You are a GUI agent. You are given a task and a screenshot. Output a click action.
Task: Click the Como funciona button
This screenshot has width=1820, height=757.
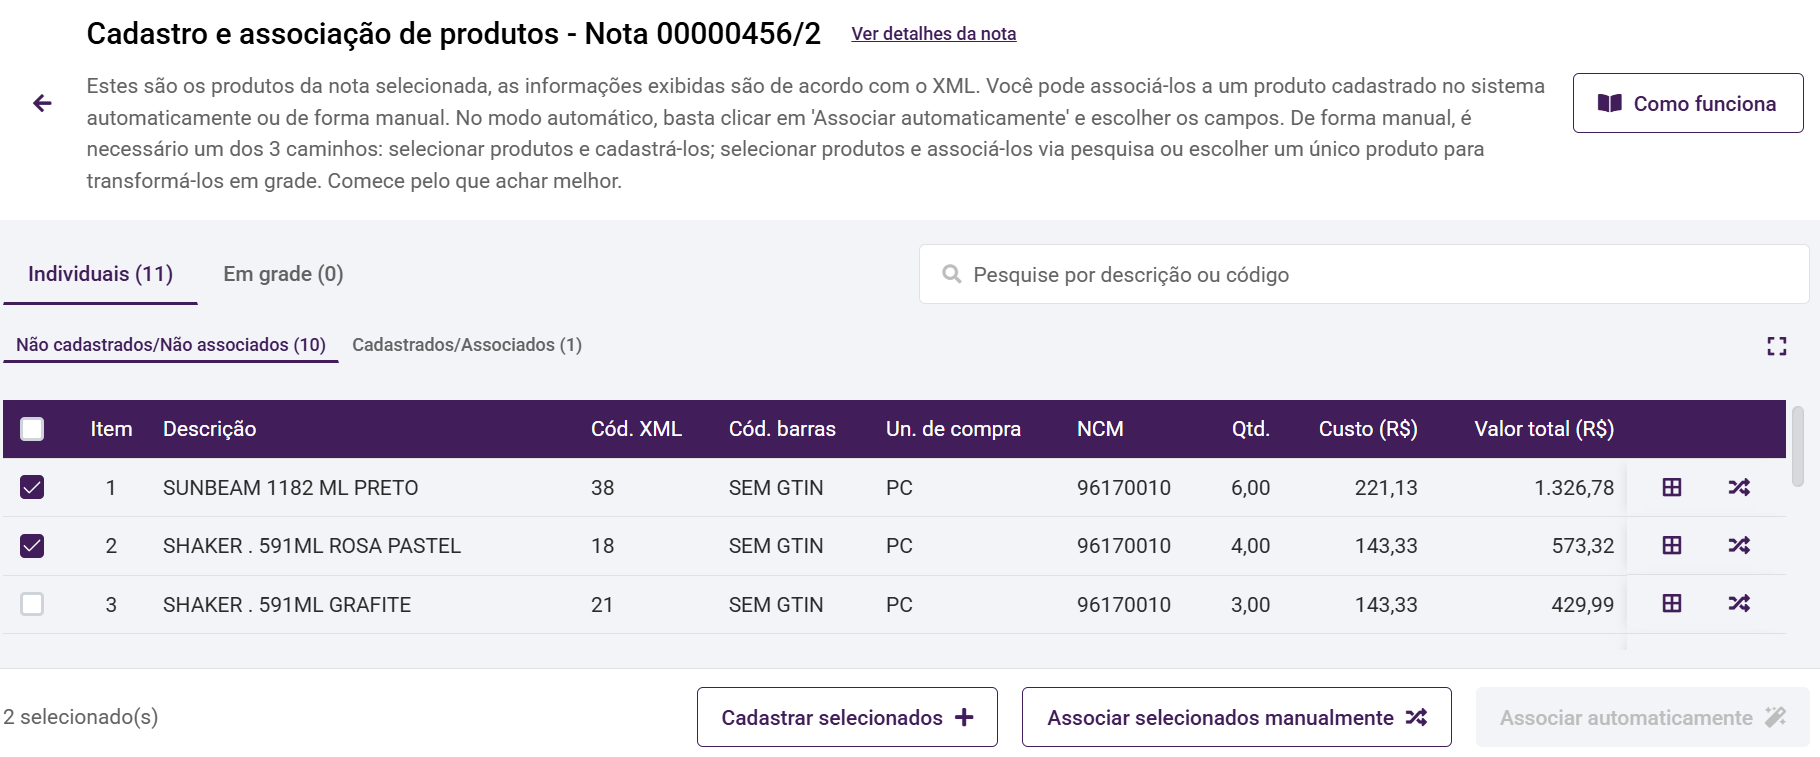1687,103
